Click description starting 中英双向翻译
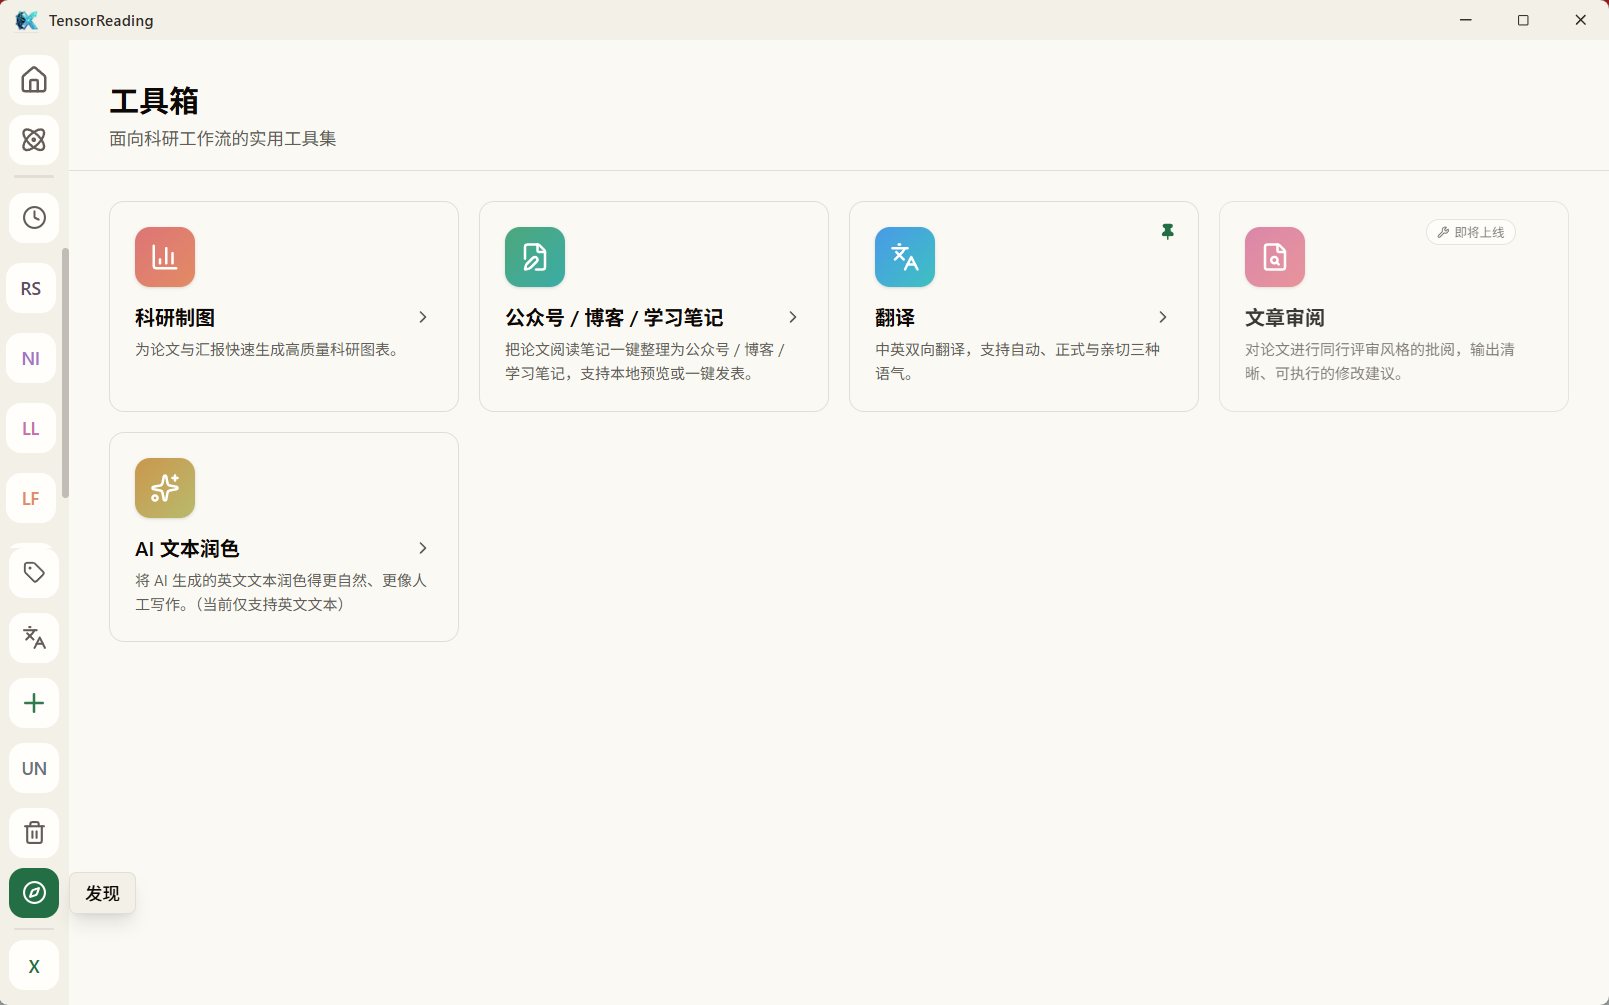 1018,362
